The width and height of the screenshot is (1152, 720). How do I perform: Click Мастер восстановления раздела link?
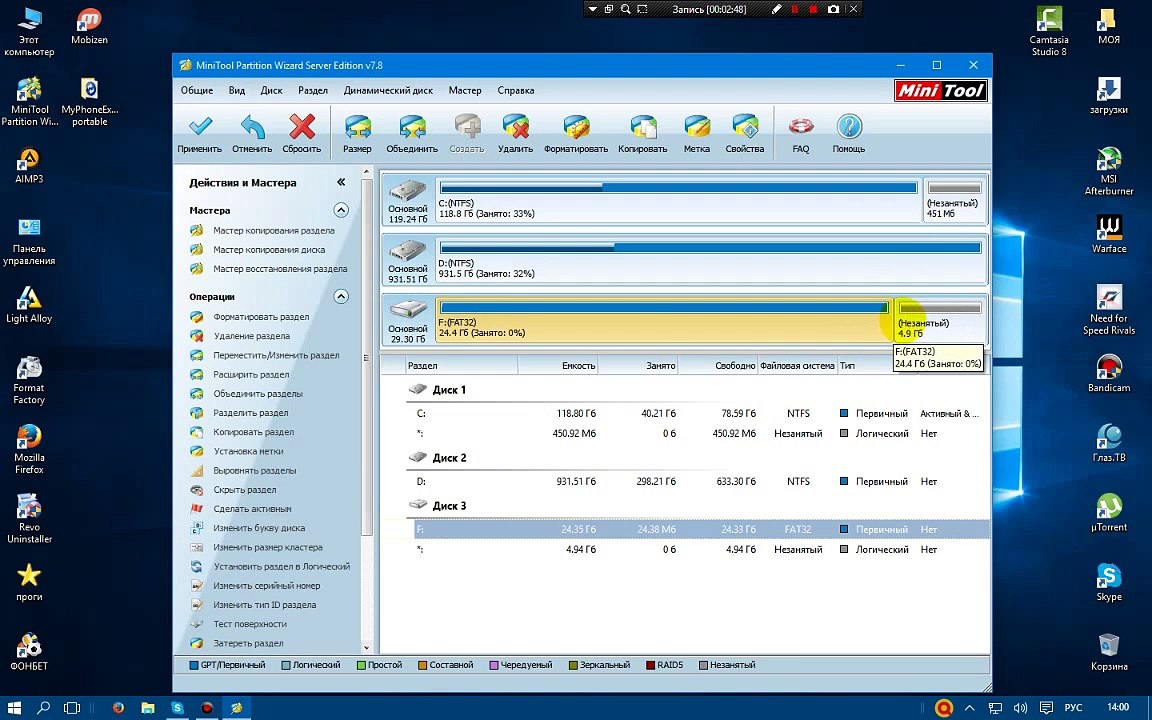pos(280,269)
